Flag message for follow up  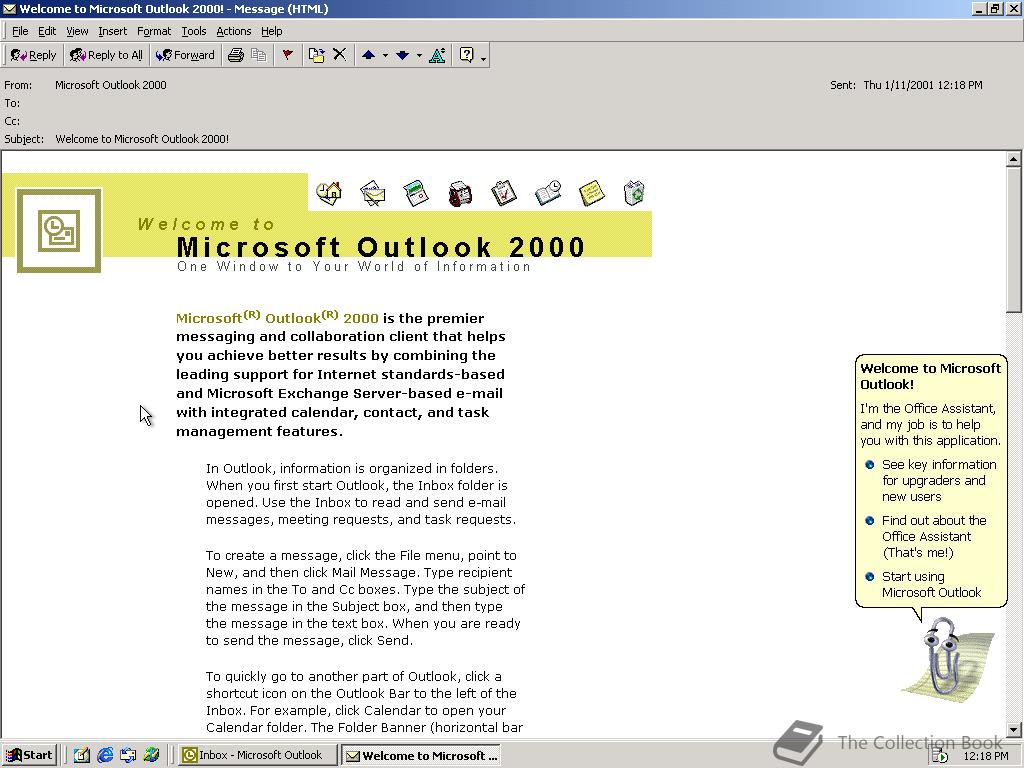(x=287, y=56)
